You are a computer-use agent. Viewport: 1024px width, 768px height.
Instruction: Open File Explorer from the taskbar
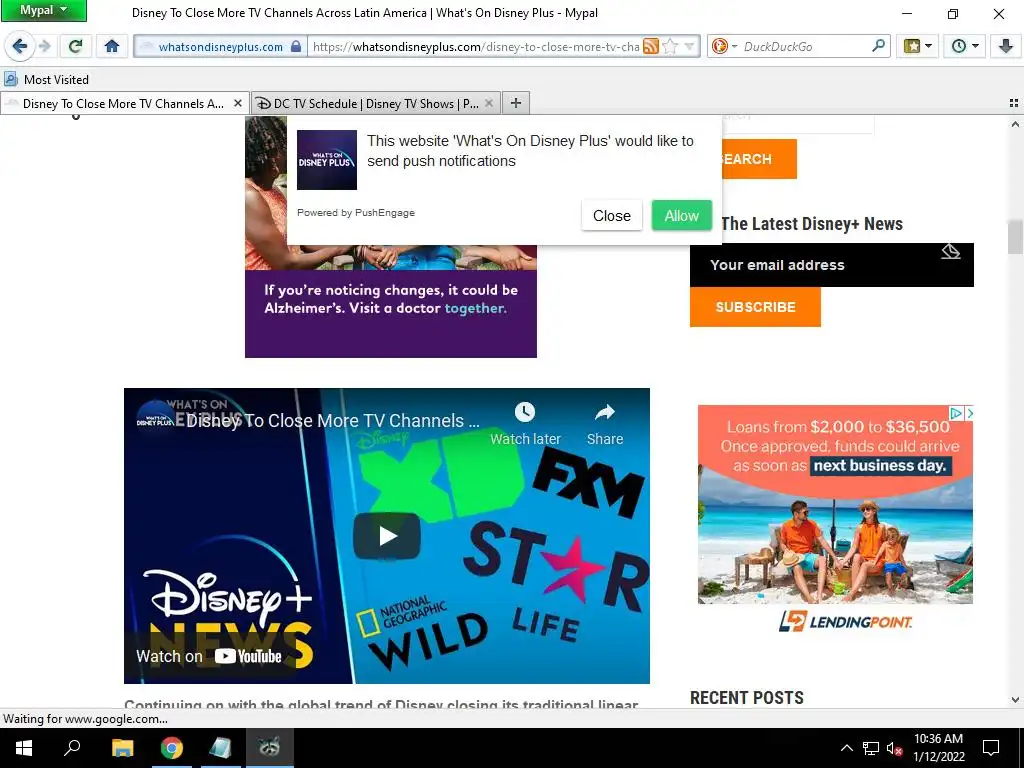click(x=122, y=748)
